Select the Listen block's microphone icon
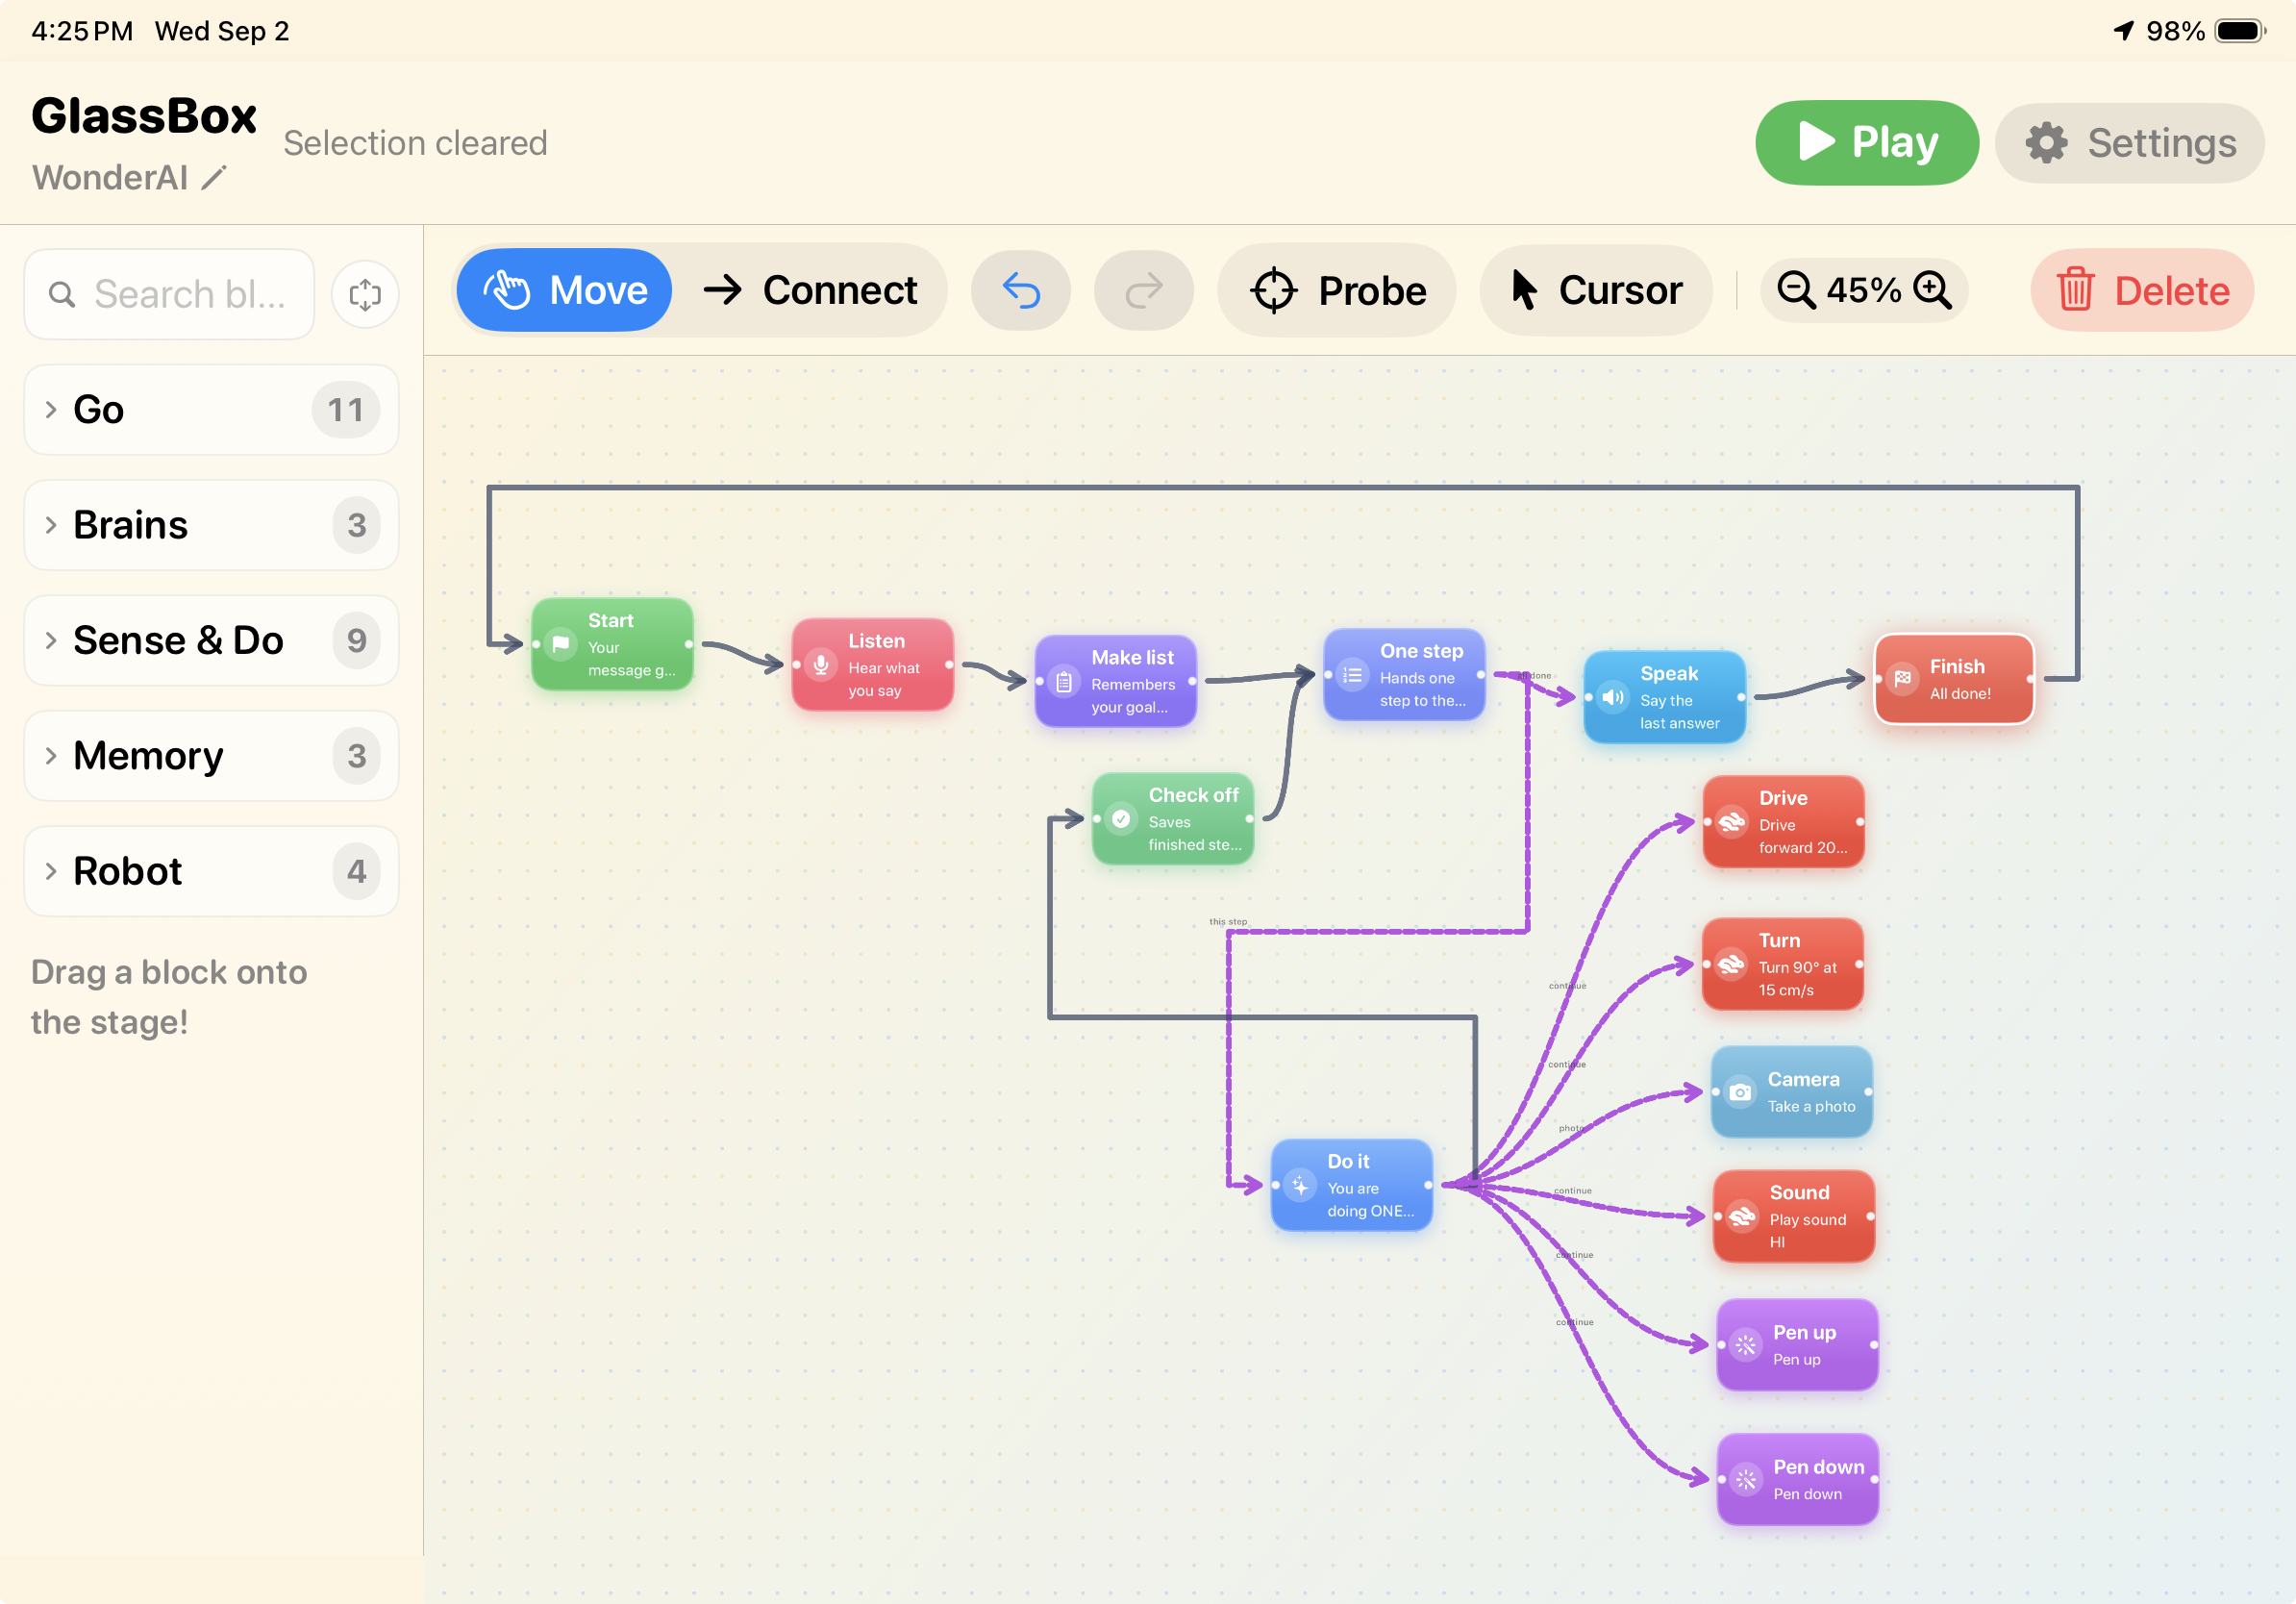This screenshot has height=1604, width=2296. [x=821, y=664]
